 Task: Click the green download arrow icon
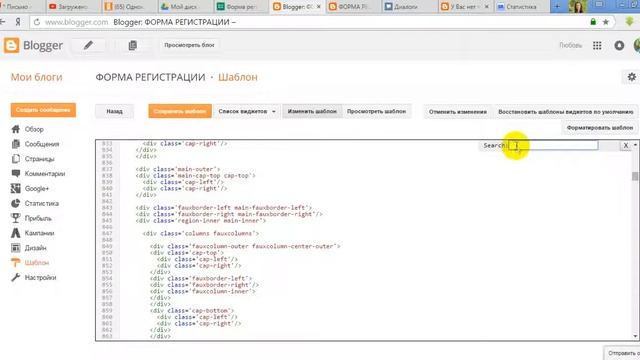(x=630, y=22)
